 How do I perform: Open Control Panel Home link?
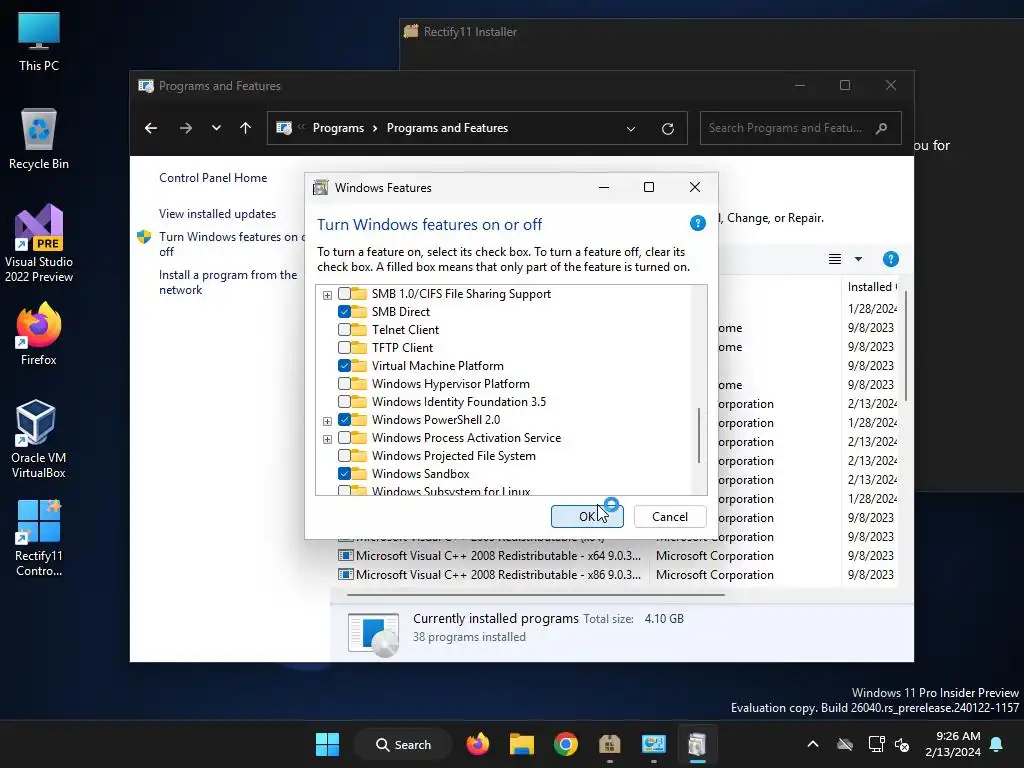coord(213,178)
